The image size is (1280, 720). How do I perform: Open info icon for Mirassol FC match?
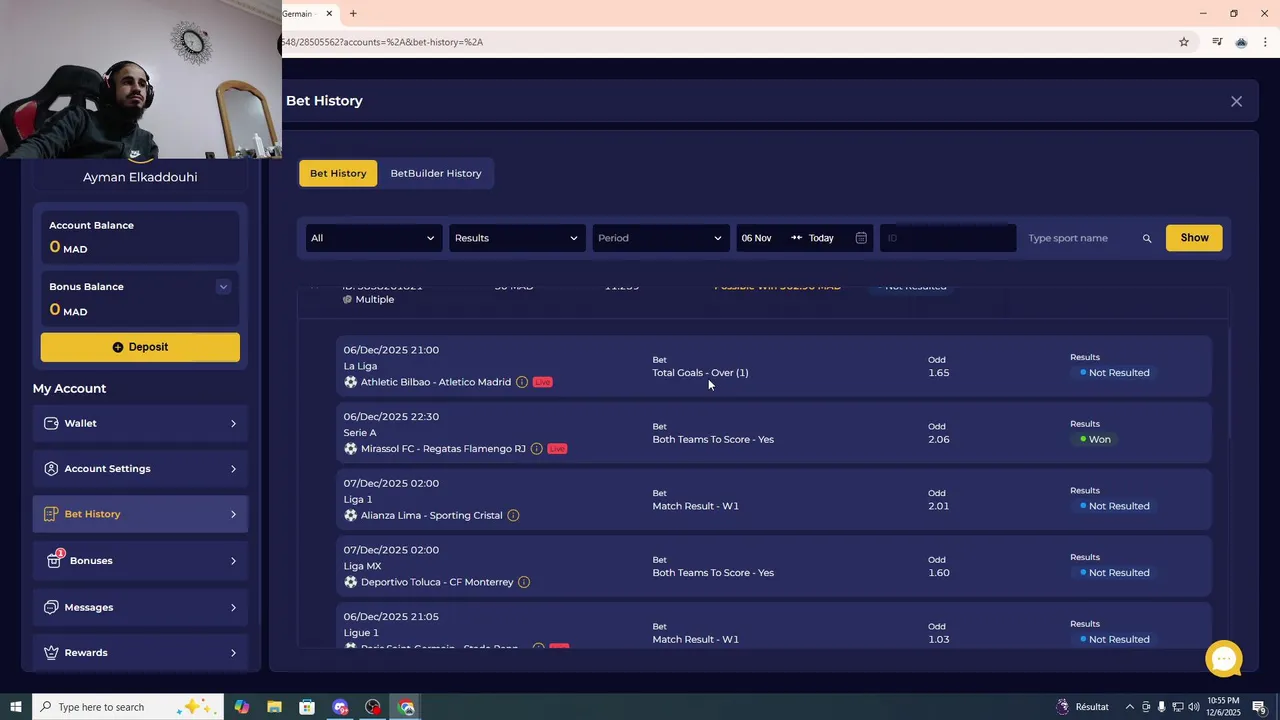point(537,449)
